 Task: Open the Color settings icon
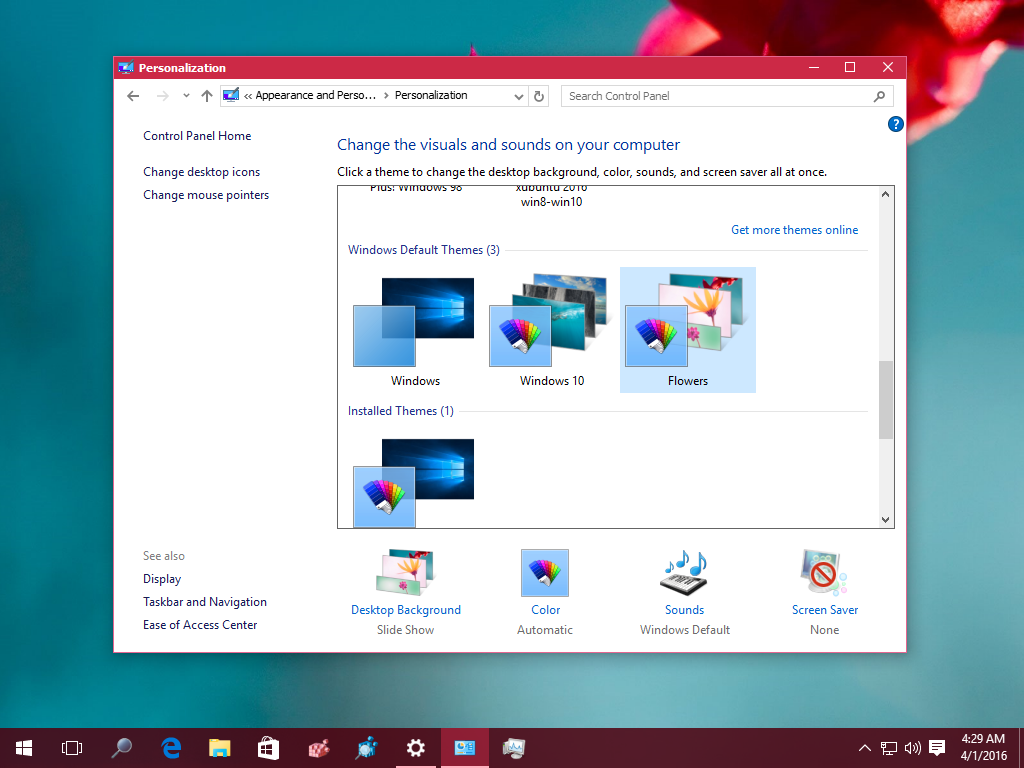545,573
